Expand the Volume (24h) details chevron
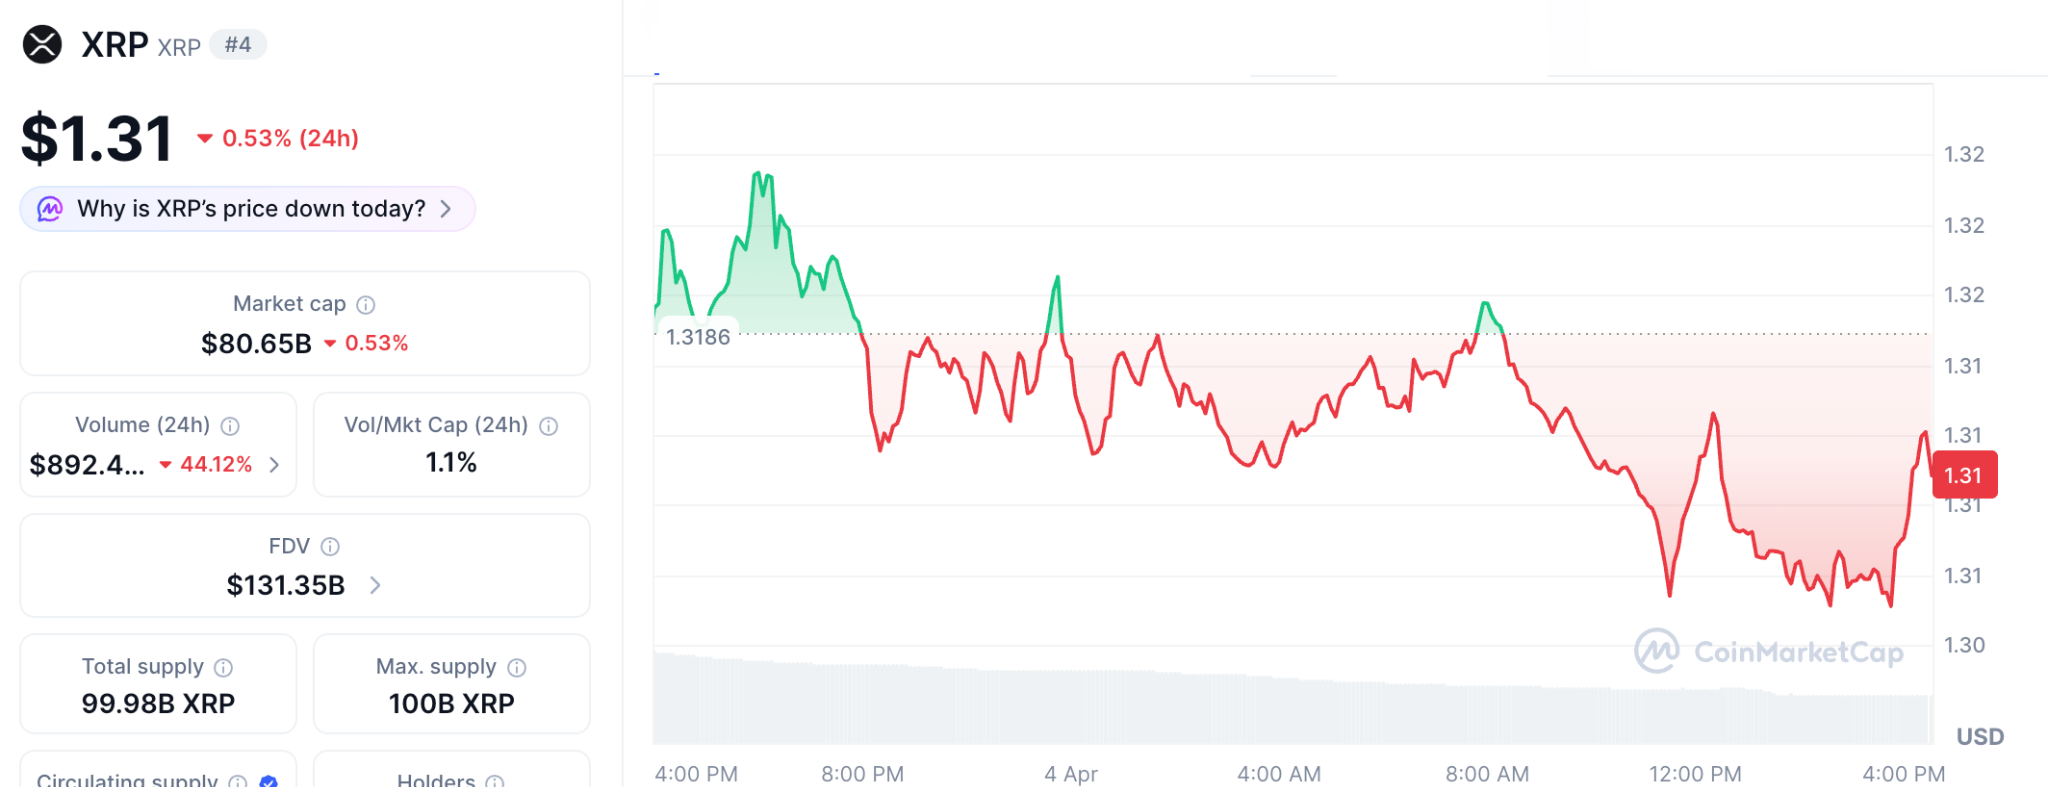2048x787 pixels. (274, 465)
